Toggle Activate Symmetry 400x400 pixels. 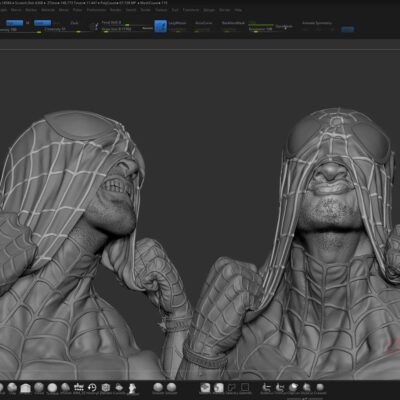coord(317,23)
